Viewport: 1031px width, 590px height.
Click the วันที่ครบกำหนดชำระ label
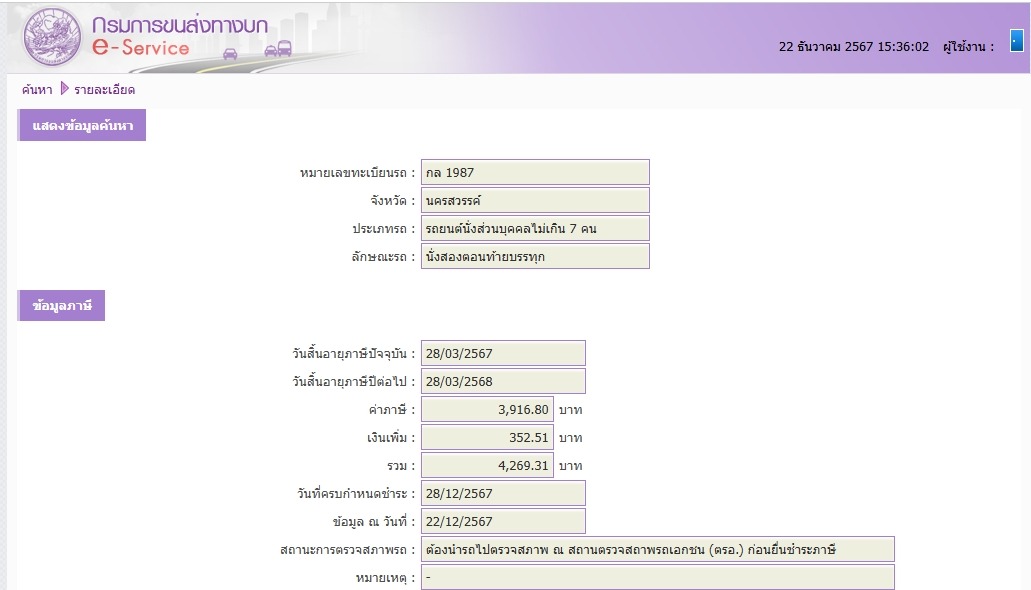coord(356,493)
